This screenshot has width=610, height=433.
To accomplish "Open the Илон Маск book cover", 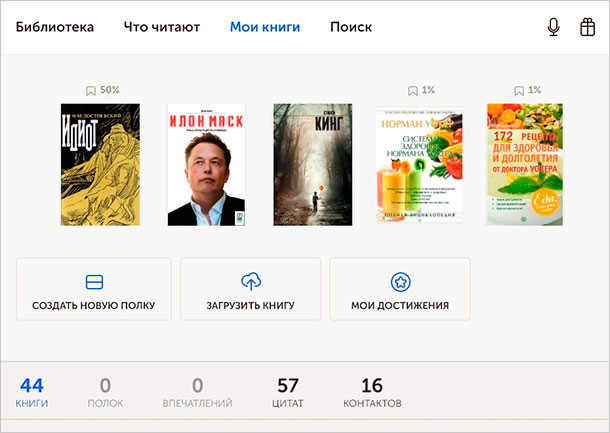I will (x=206, y=165).
